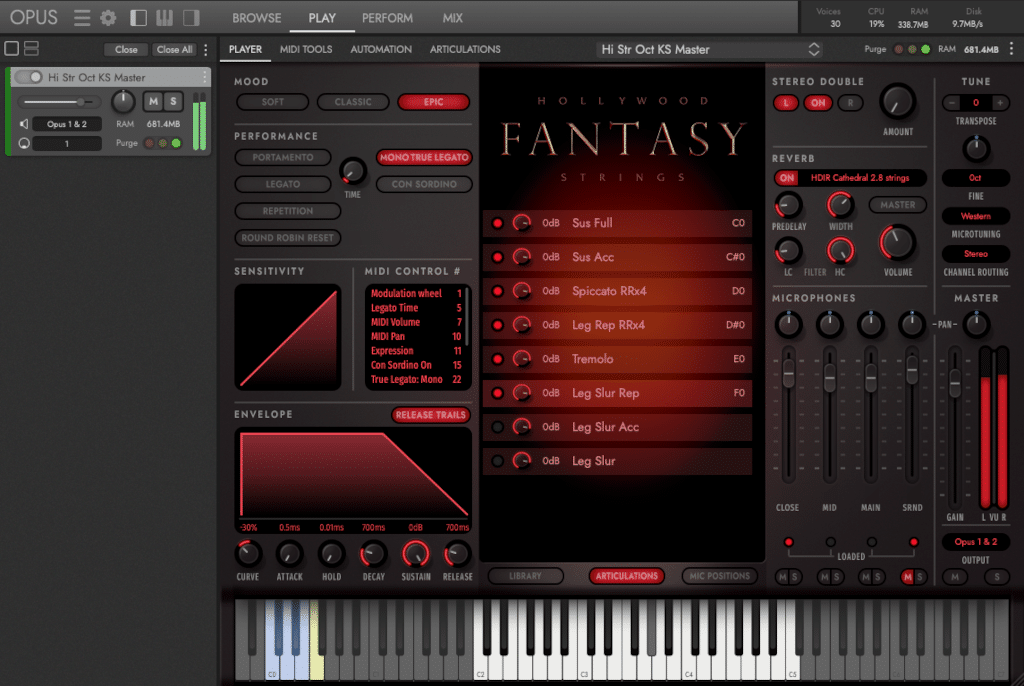Click the ROUND ROBIN RESET button

tap(287, 238)
